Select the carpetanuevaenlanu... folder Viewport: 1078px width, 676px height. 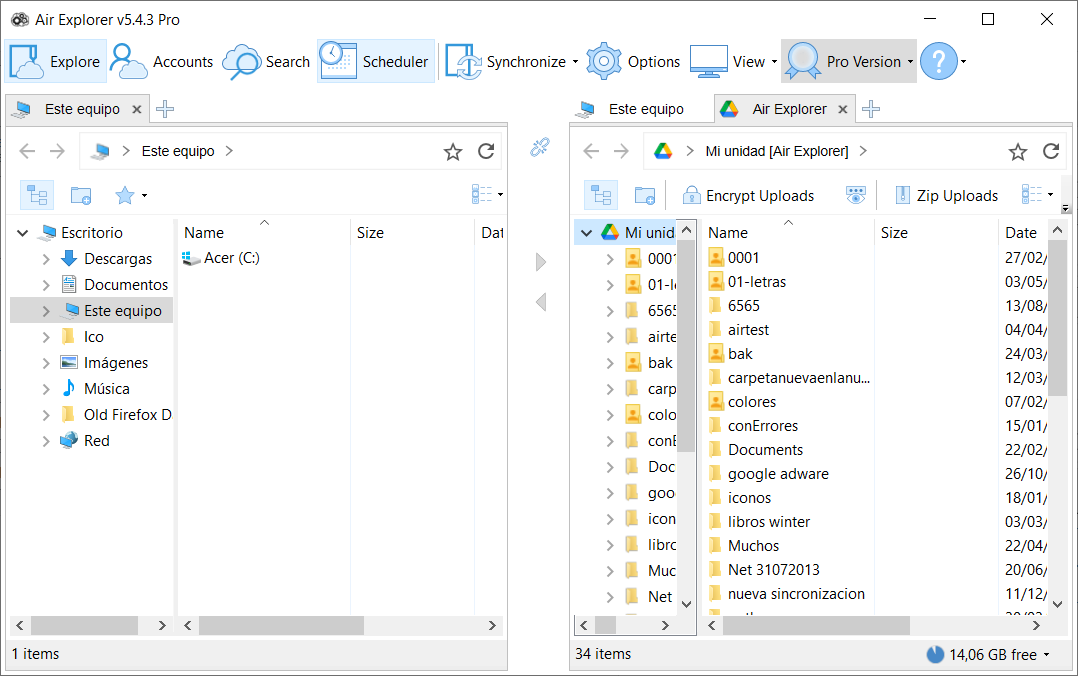(x=789, y=378)
